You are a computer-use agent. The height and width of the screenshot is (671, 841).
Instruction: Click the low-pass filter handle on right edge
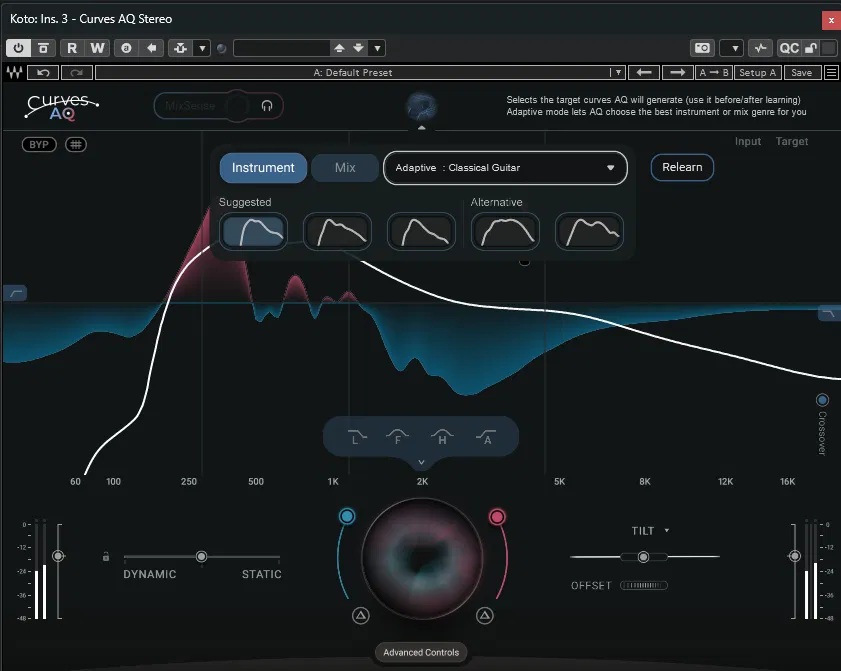[829, 313]
